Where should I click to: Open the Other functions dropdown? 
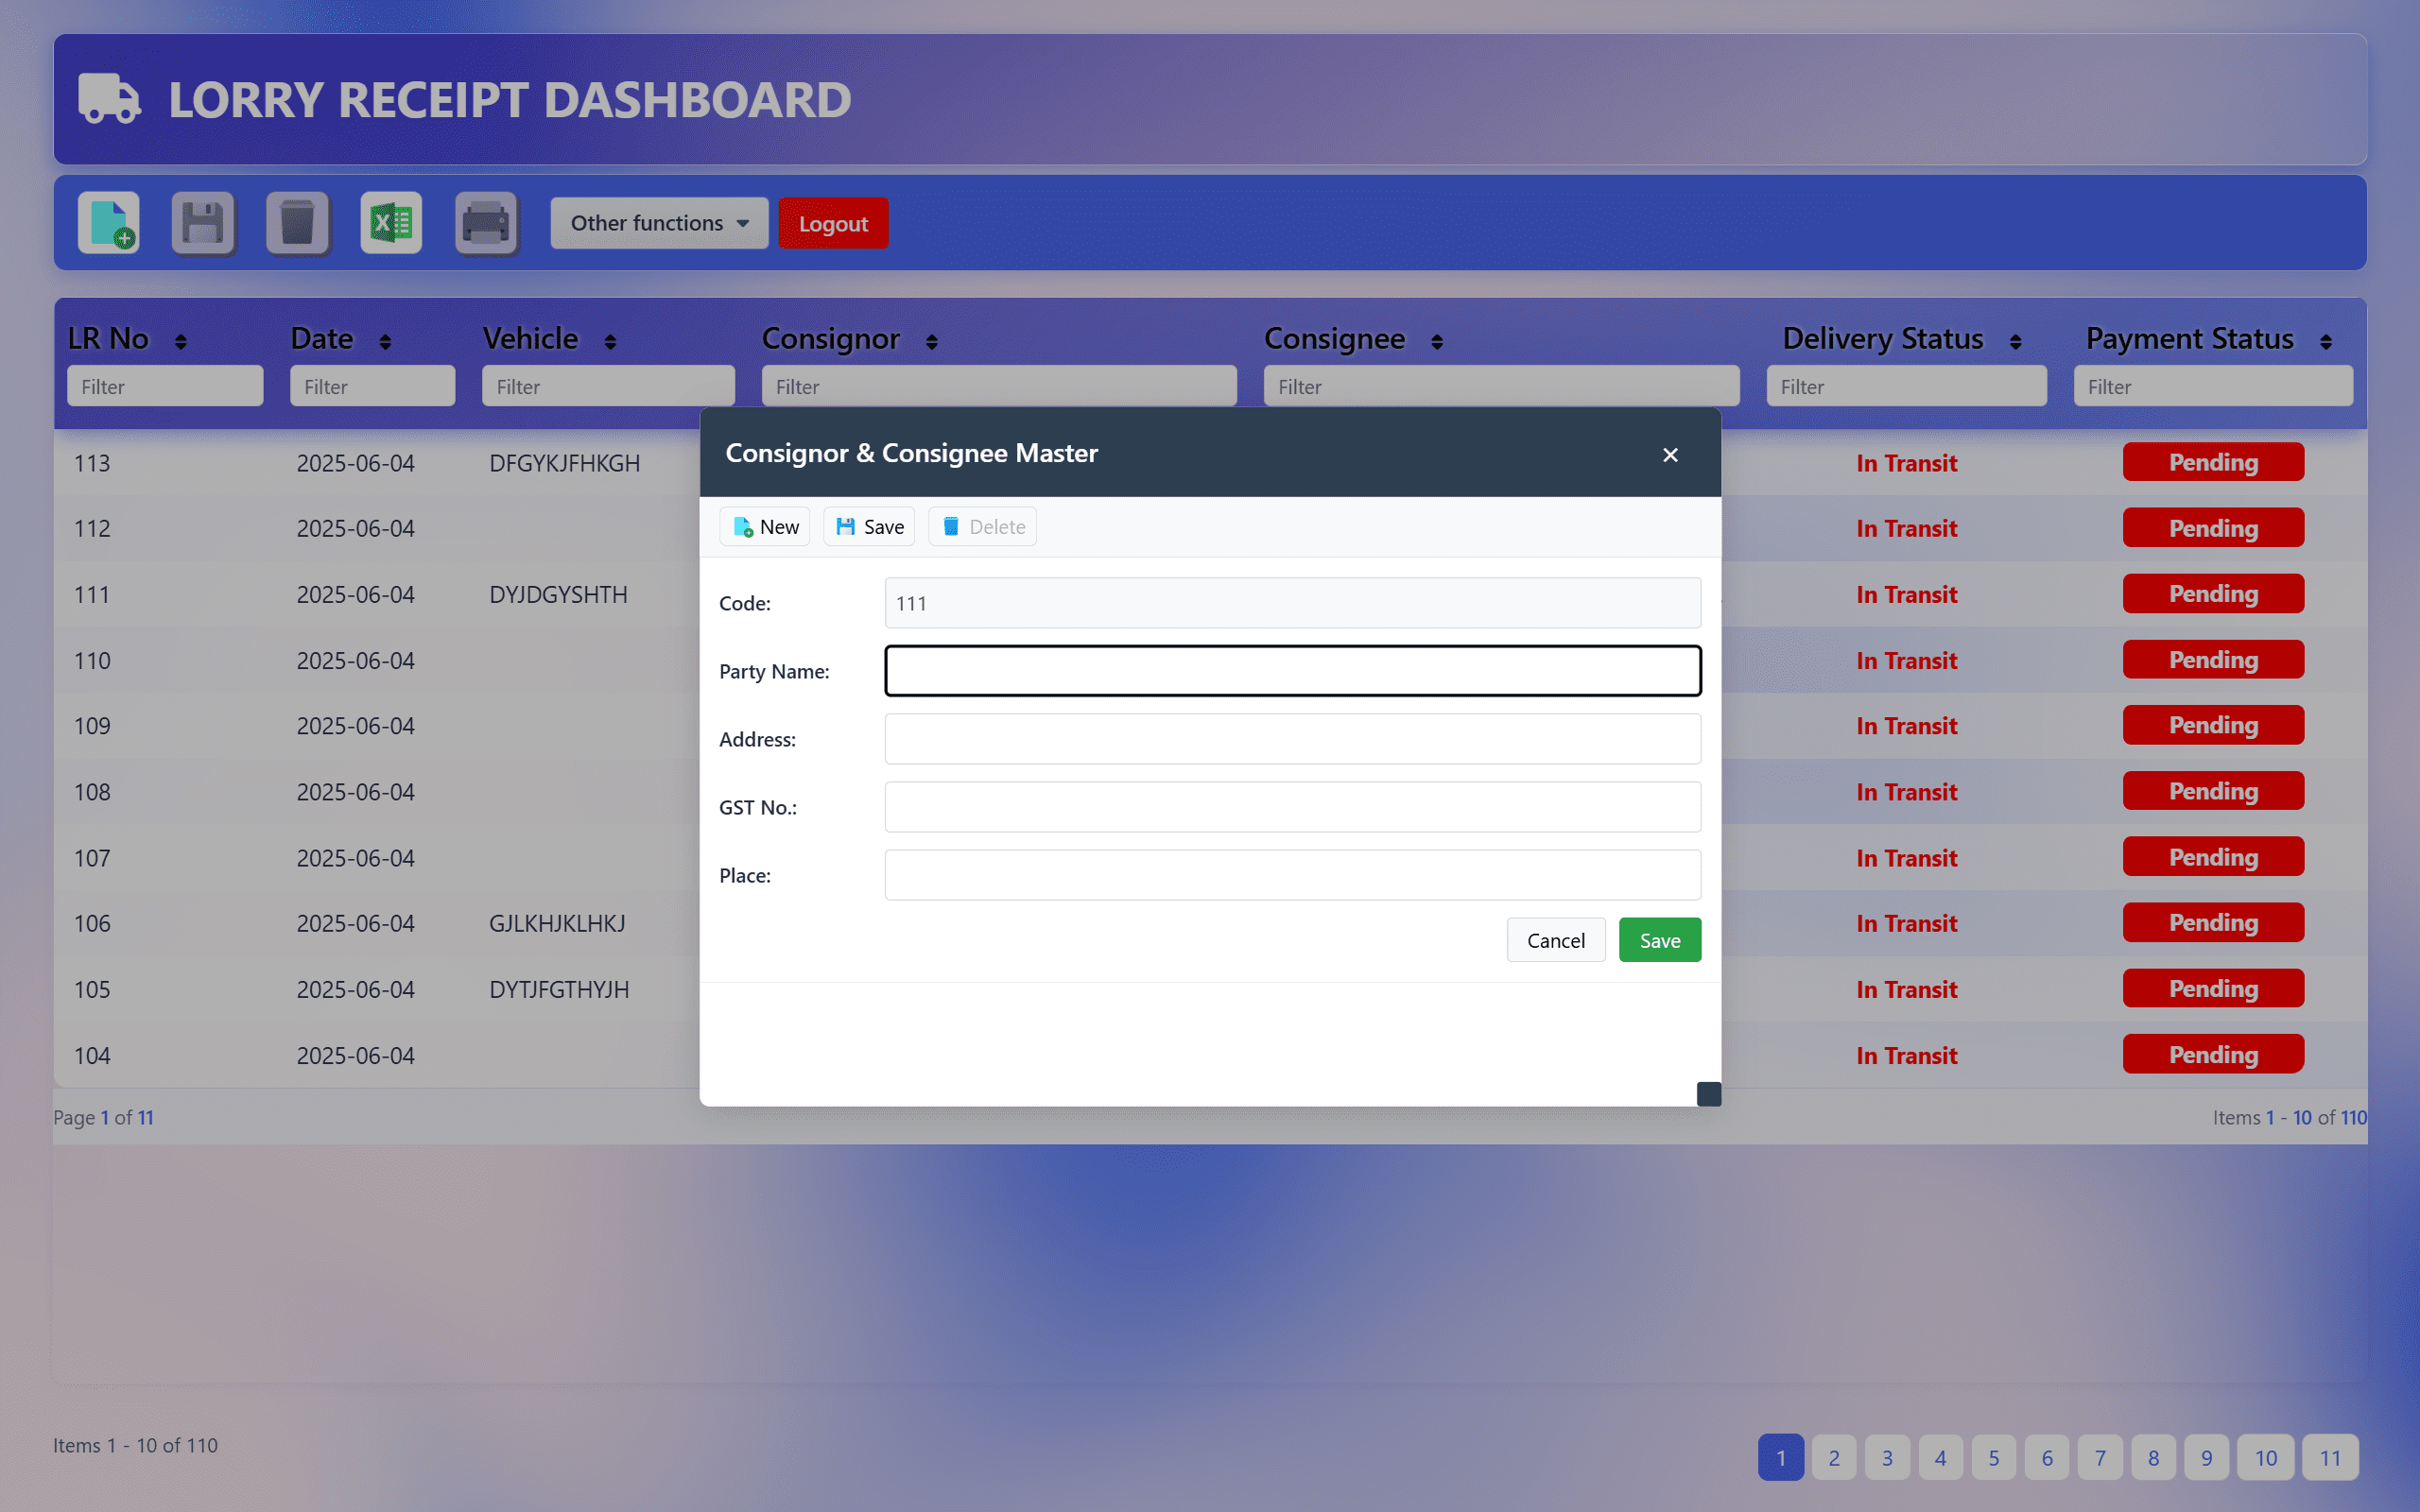(x=658, y=223)
